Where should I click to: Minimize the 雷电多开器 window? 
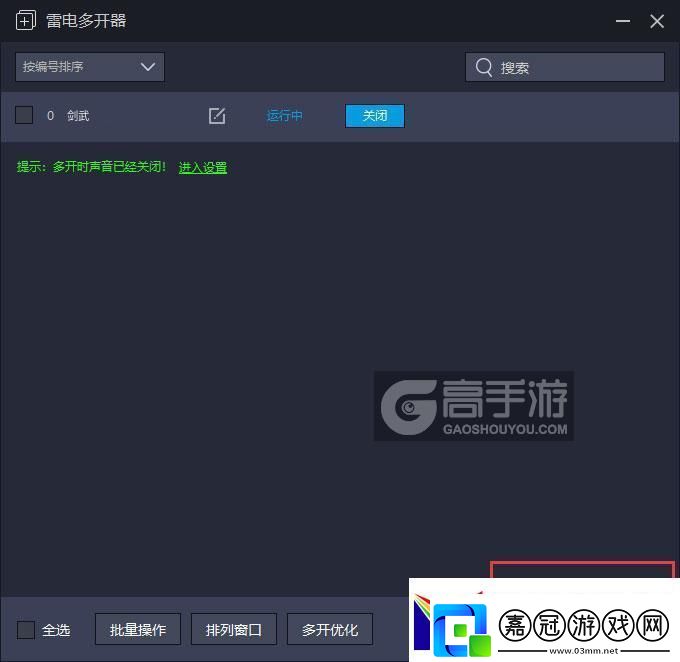click(623, 21)
